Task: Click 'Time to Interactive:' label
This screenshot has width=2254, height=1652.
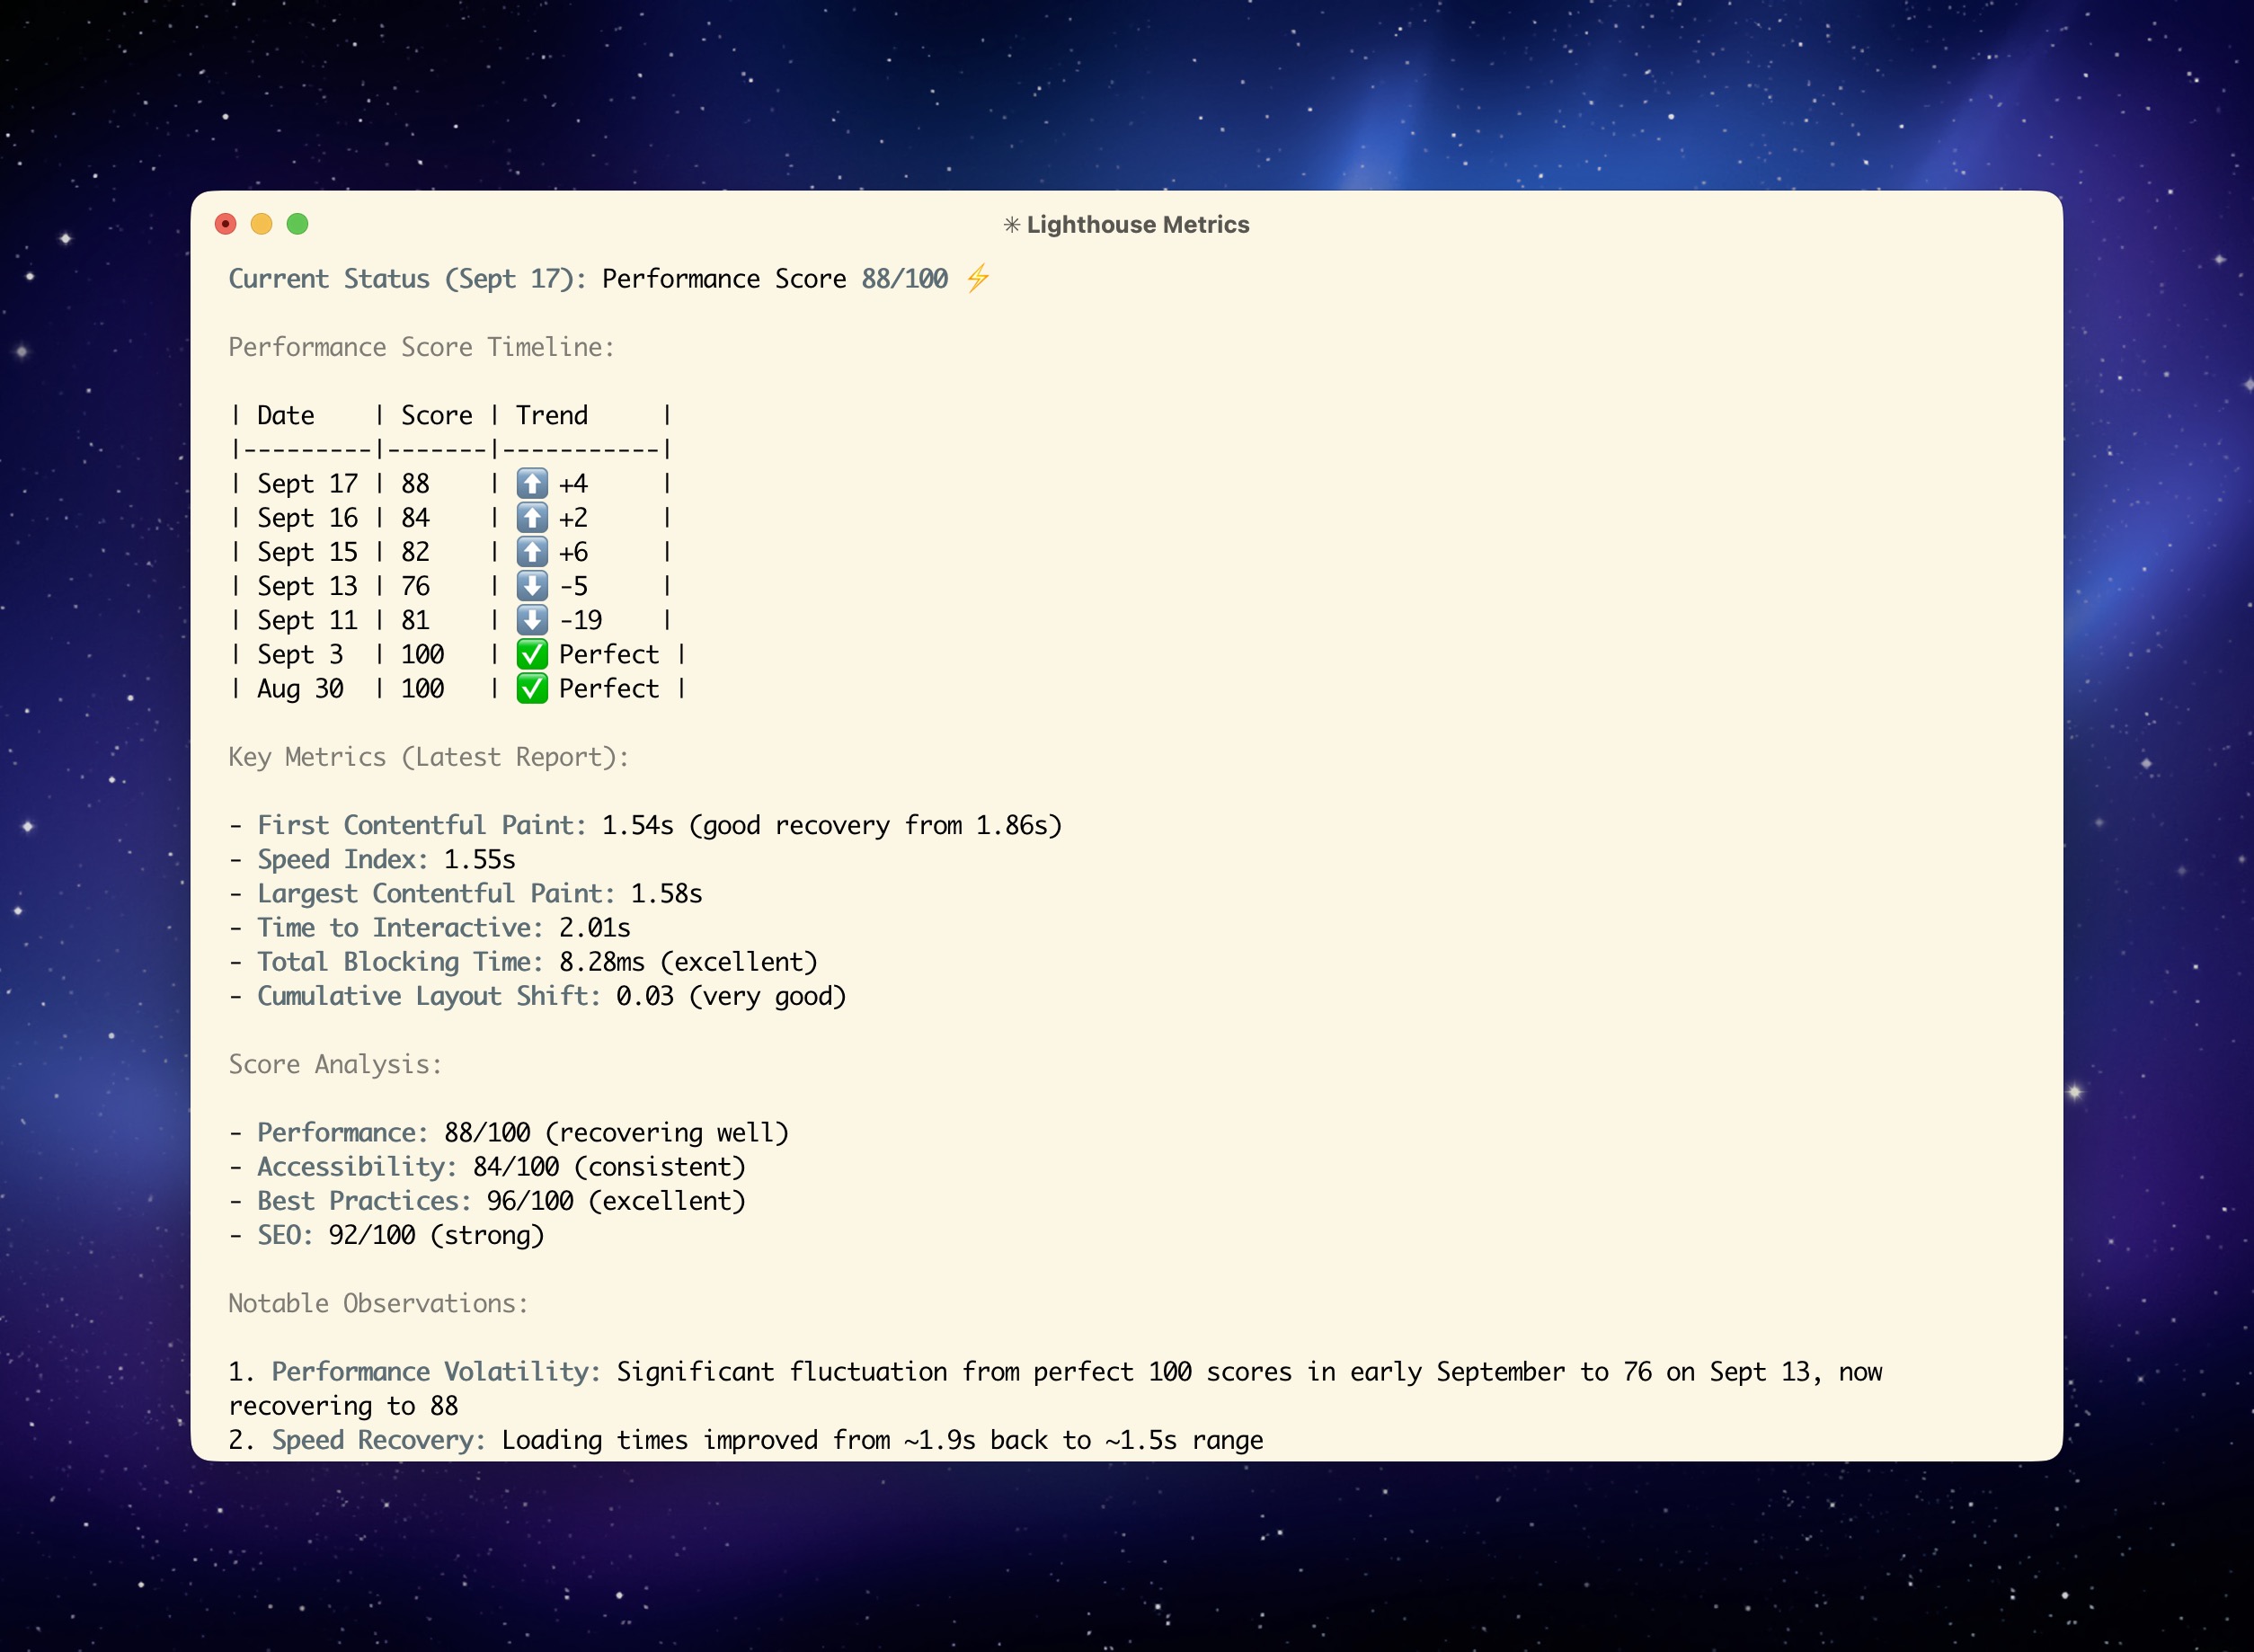Action: point(401,928)
